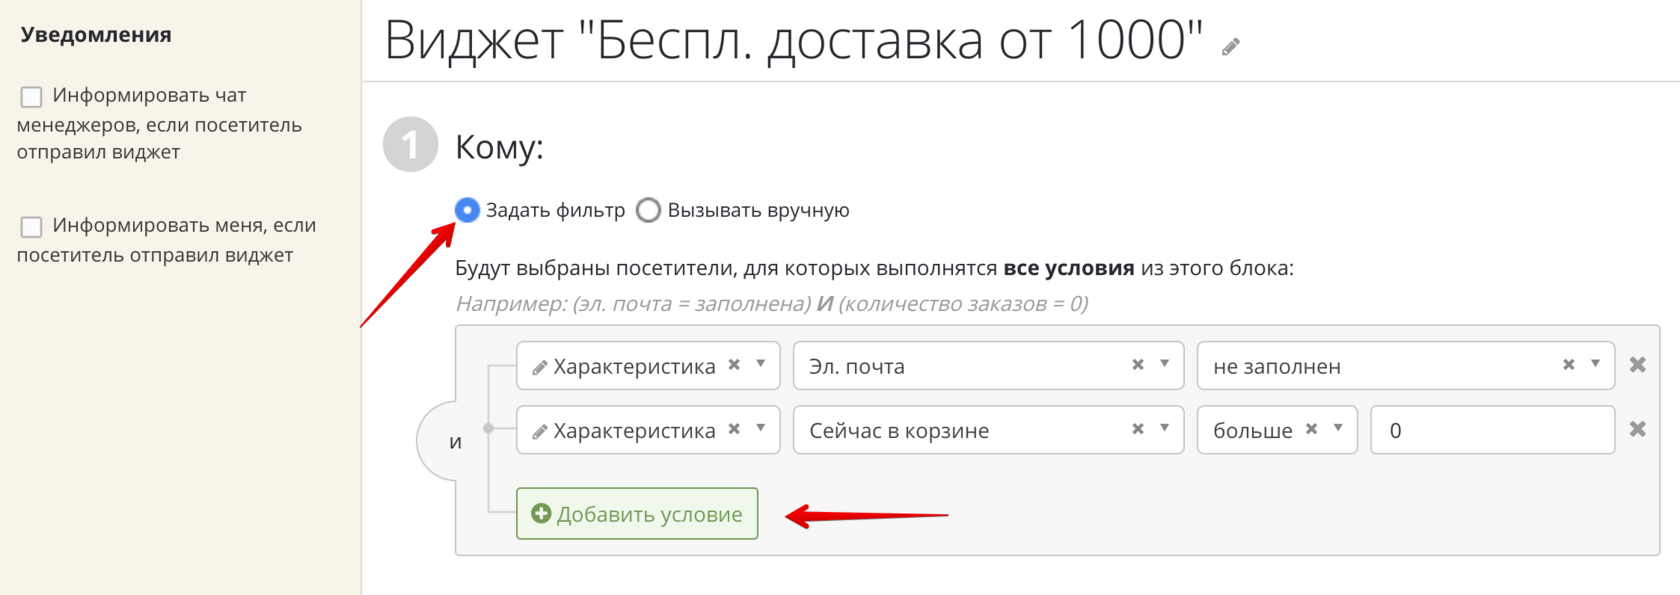This screenshot has width=1680, height=595.
Task: Clear the не заполнен operator value
Action: point(1569,365)
